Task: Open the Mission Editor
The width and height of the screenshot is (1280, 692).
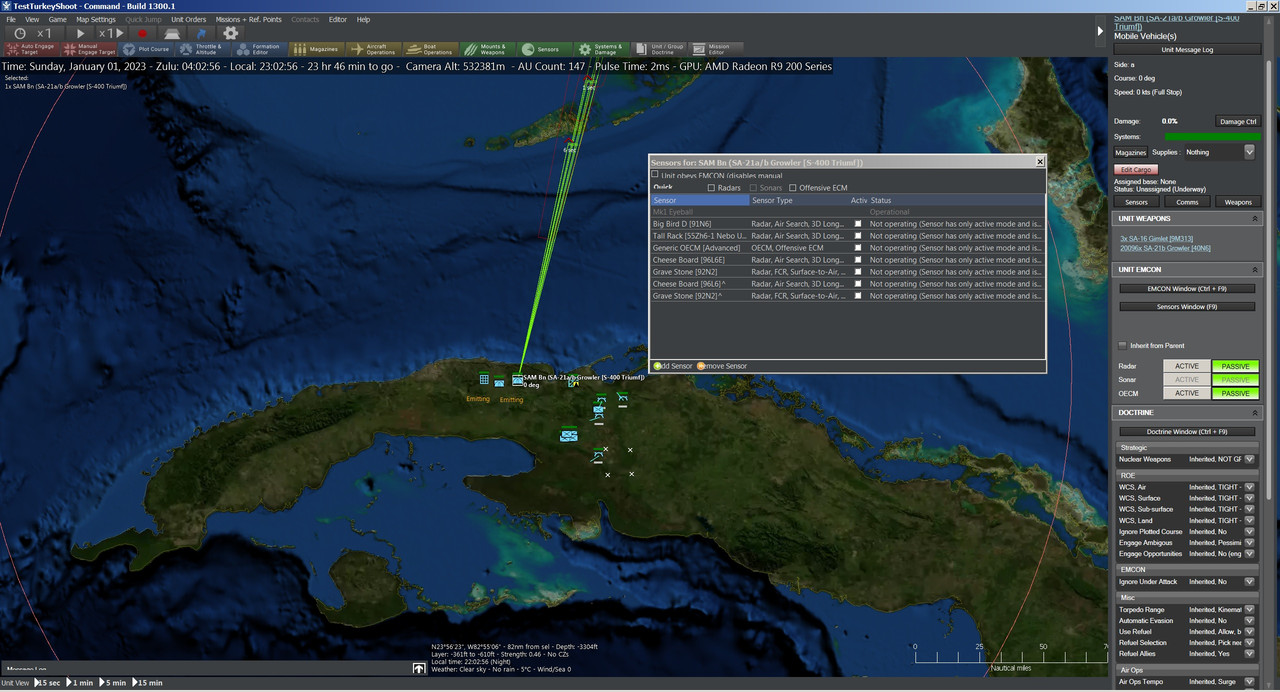Action: [x=716, y=48]
